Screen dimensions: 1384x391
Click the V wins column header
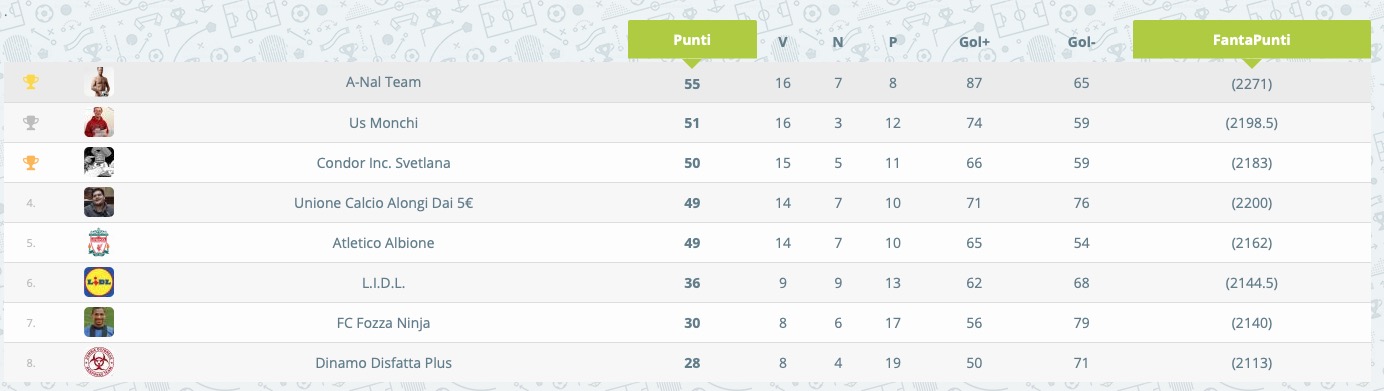[x=783, y=42]
